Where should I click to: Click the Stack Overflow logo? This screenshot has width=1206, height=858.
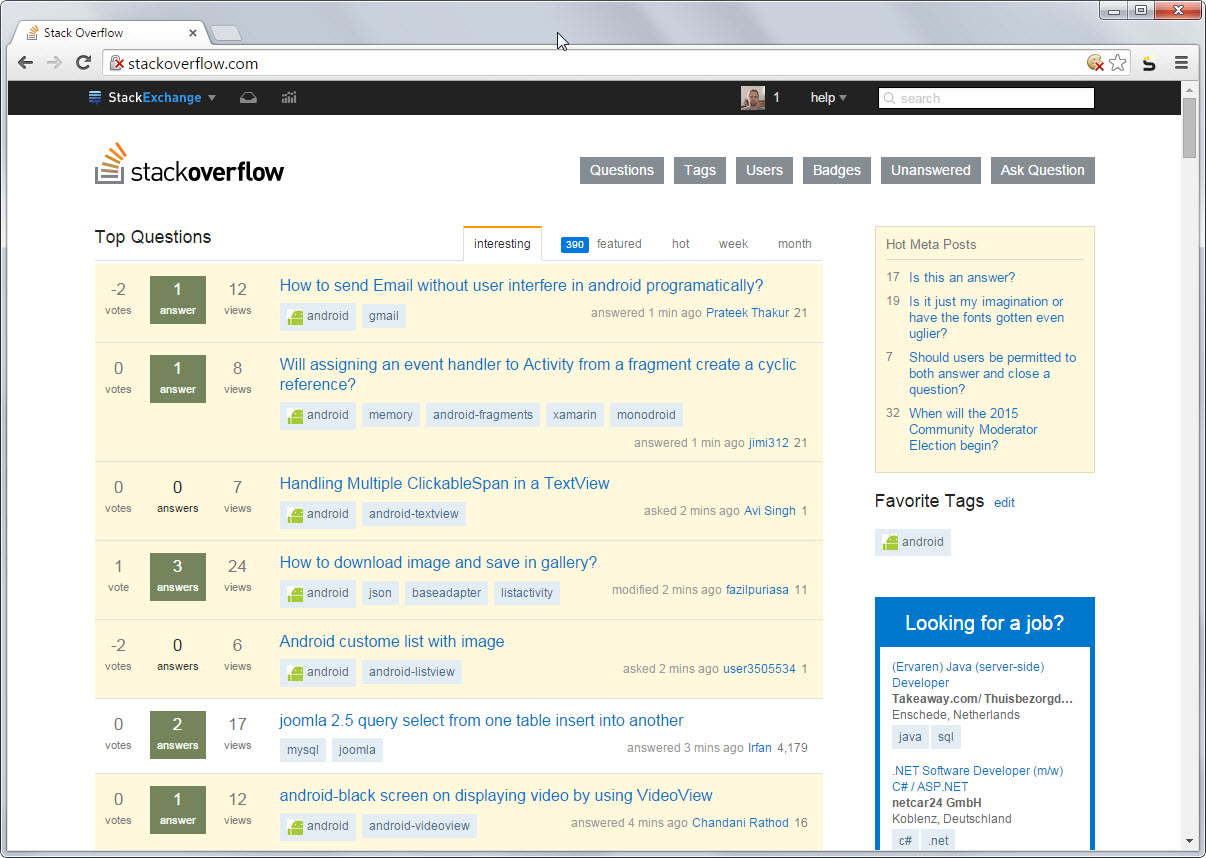pos(189,165)
